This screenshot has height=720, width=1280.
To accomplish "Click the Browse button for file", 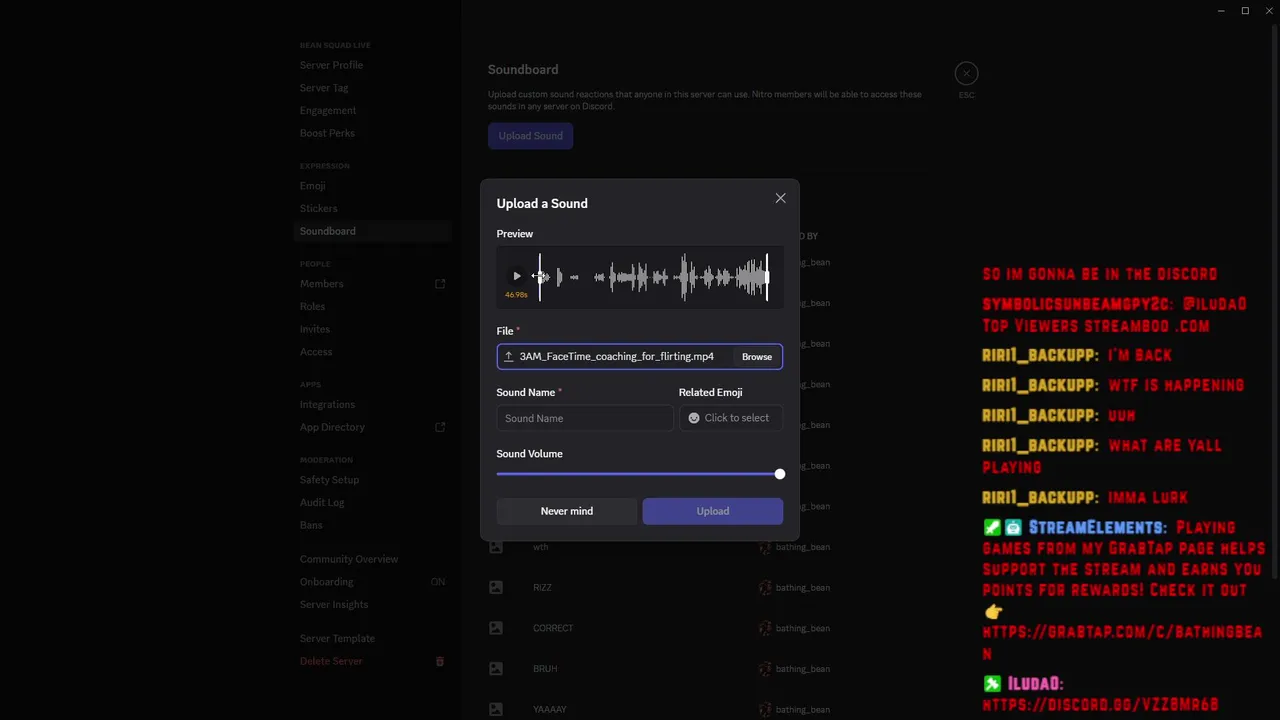I will click(x=757, y=357).
